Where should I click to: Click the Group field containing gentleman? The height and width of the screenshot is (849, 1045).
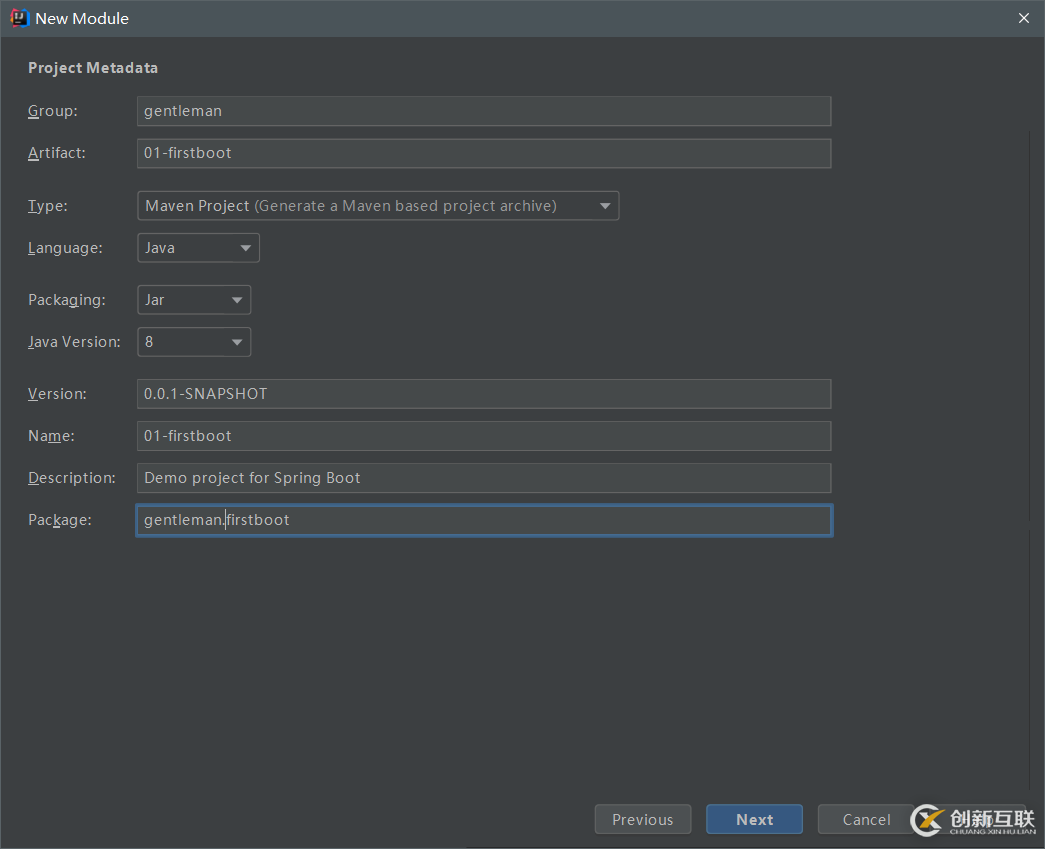coord(483,111)
